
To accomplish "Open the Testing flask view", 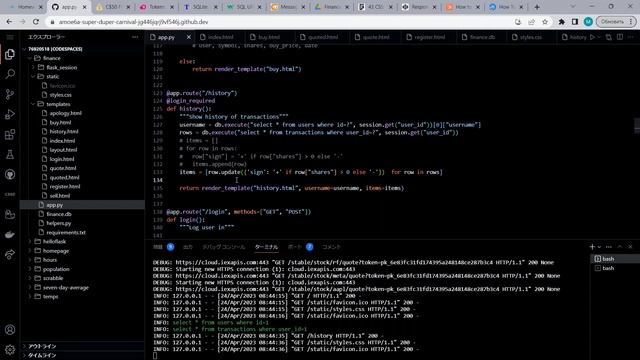I will click(10, 154).
